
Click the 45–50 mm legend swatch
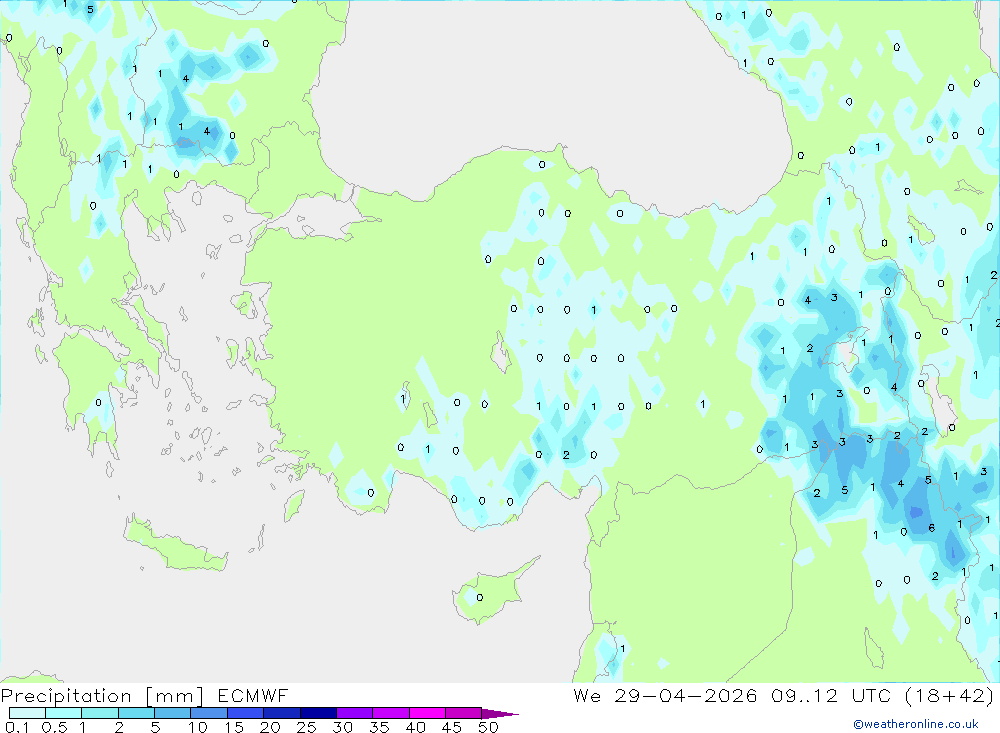coord(464,713)
